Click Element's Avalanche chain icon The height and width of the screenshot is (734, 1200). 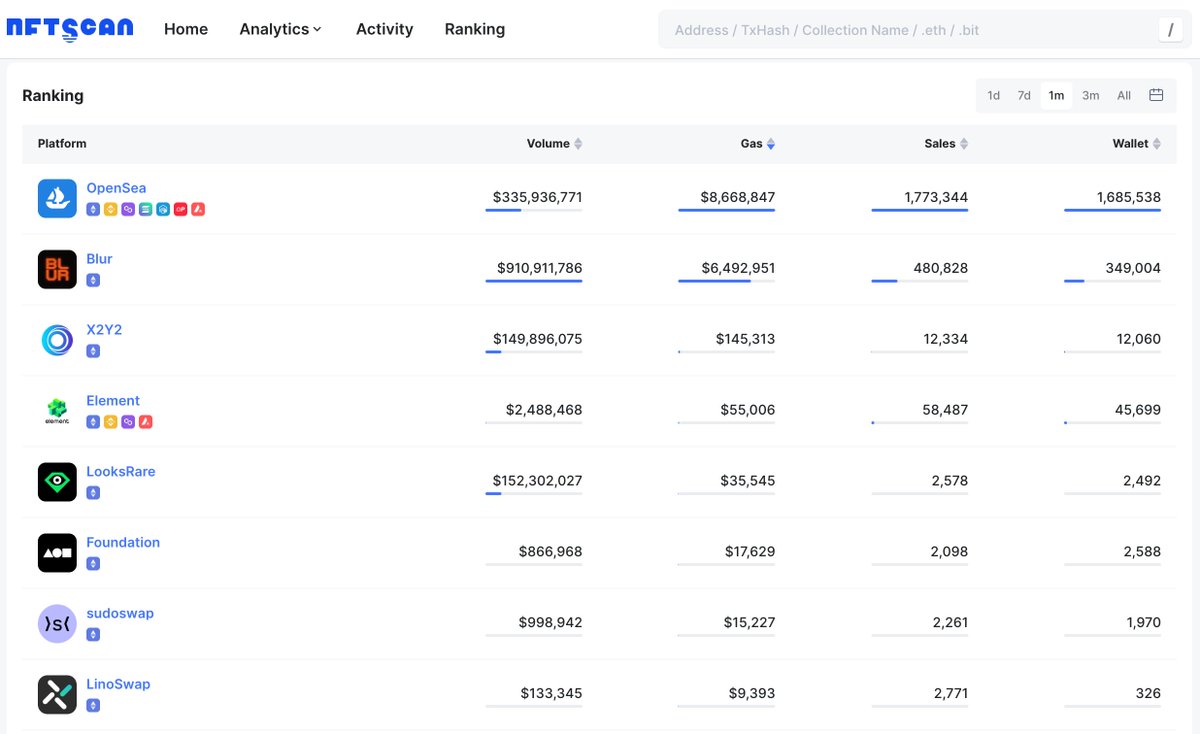pos(145,422)
